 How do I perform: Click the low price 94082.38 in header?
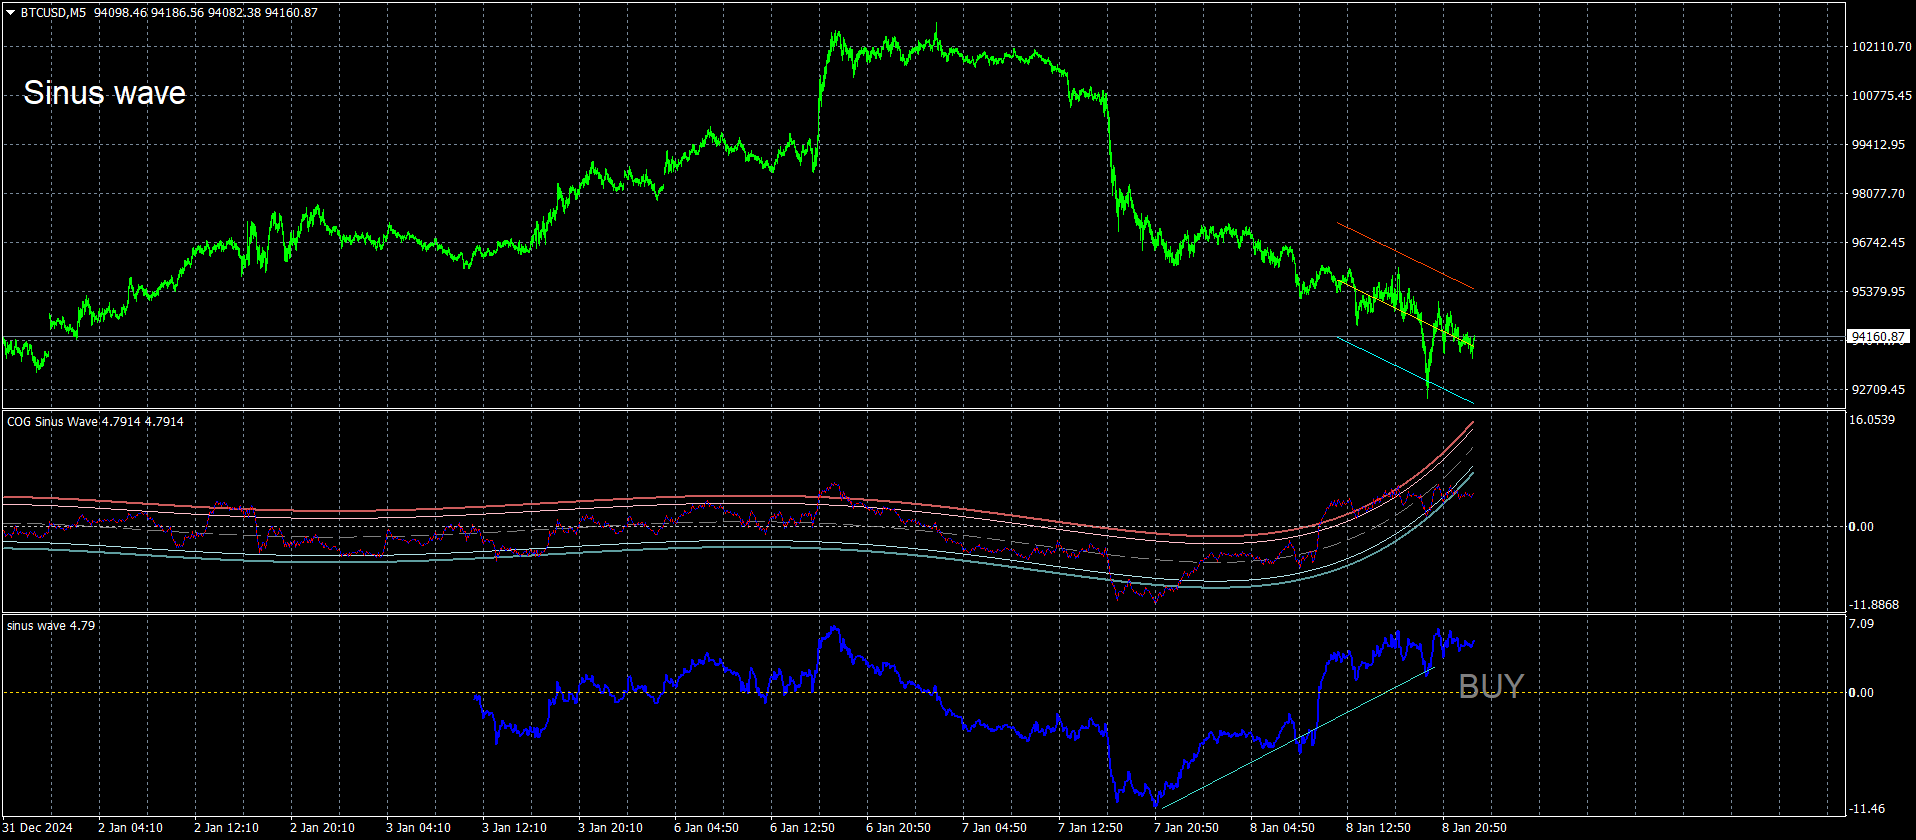point(234,13)
